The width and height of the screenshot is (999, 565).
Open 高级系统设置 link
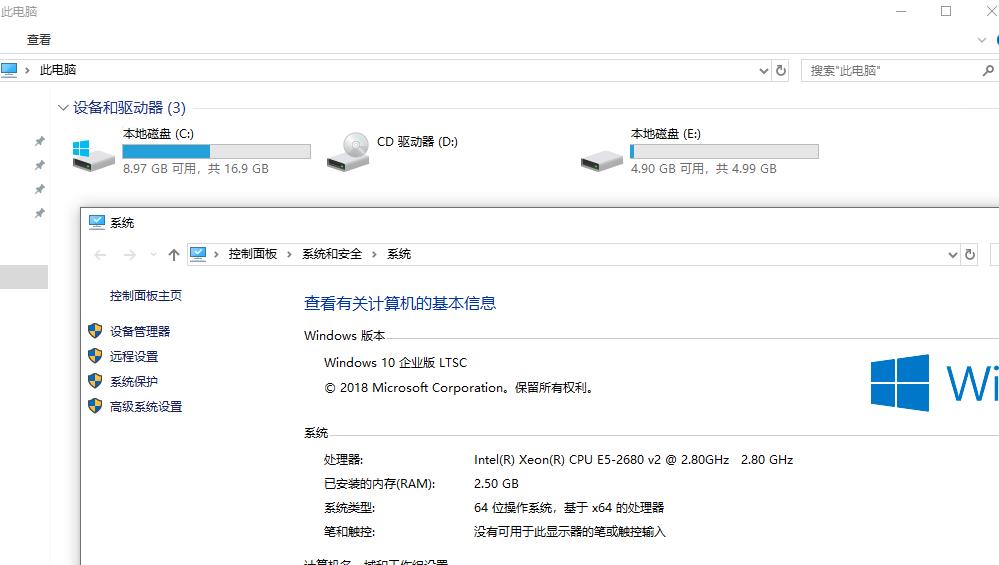click(x=146, y=406)
